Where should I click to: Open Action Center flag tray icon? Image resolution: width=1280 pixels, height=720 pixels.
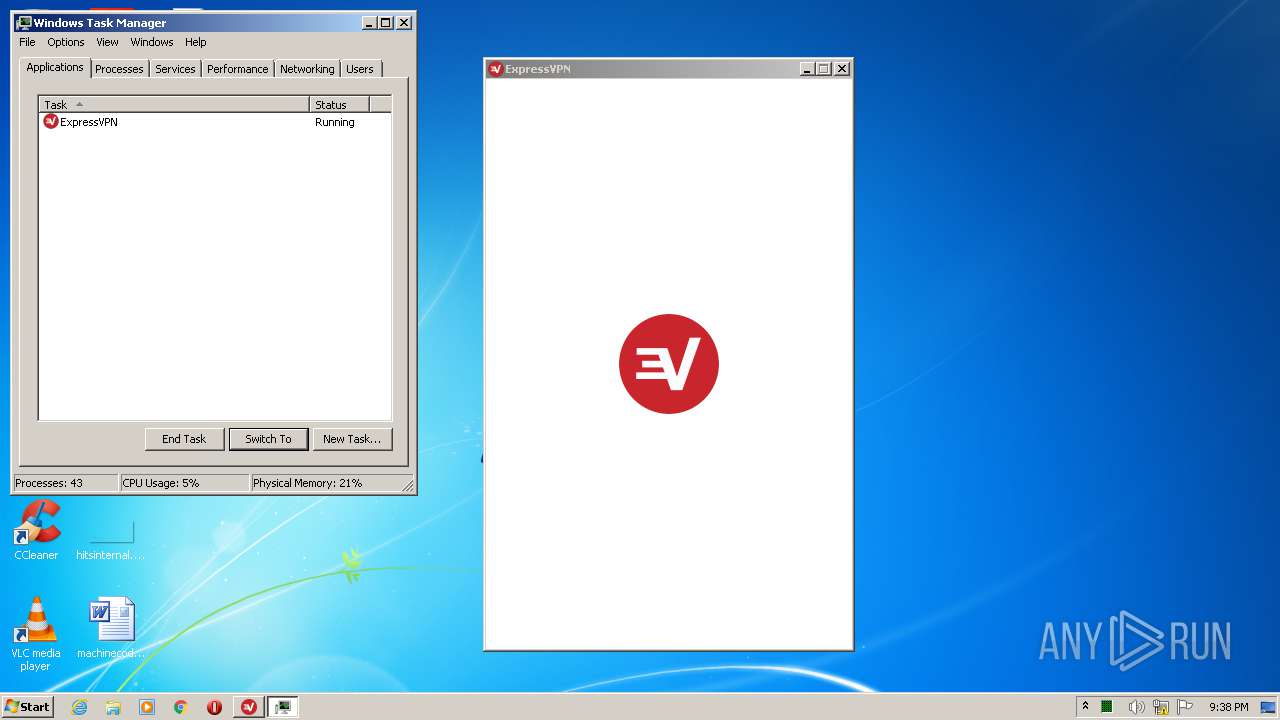point(1185,707)
